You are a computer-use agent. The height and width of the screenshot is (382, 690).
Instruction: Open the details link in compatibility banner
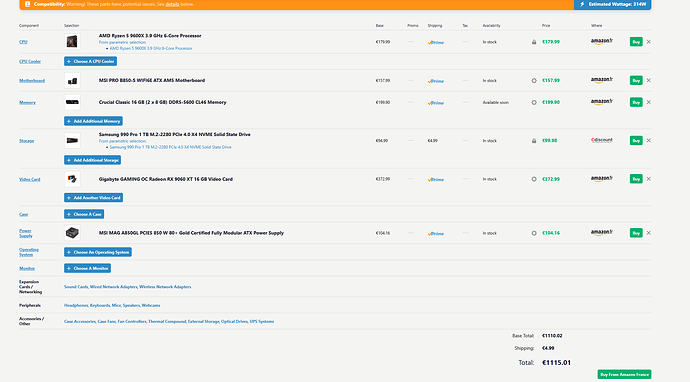pyautogui.click(x=172, y=4)
